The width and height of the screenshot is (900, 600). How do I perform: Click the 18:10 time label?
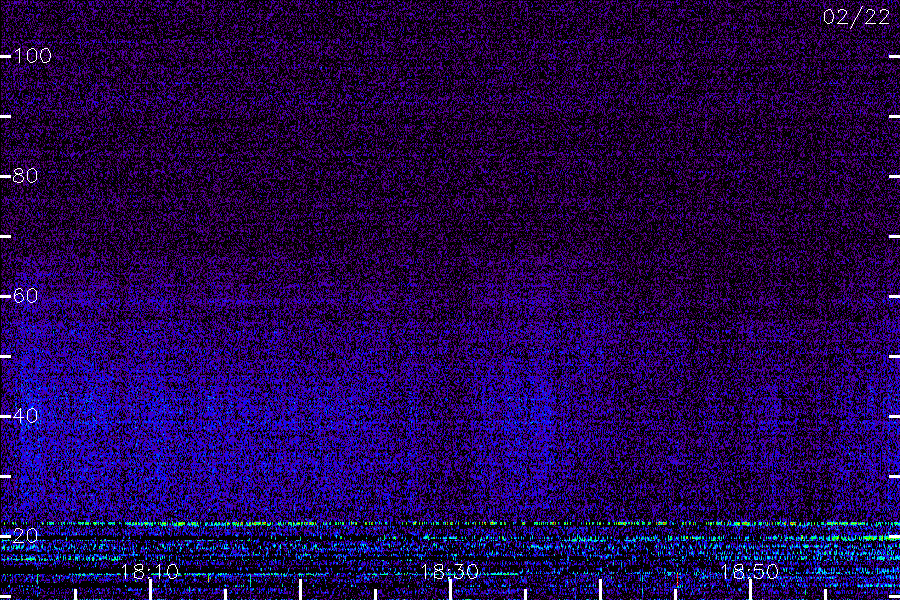[150, 572]
